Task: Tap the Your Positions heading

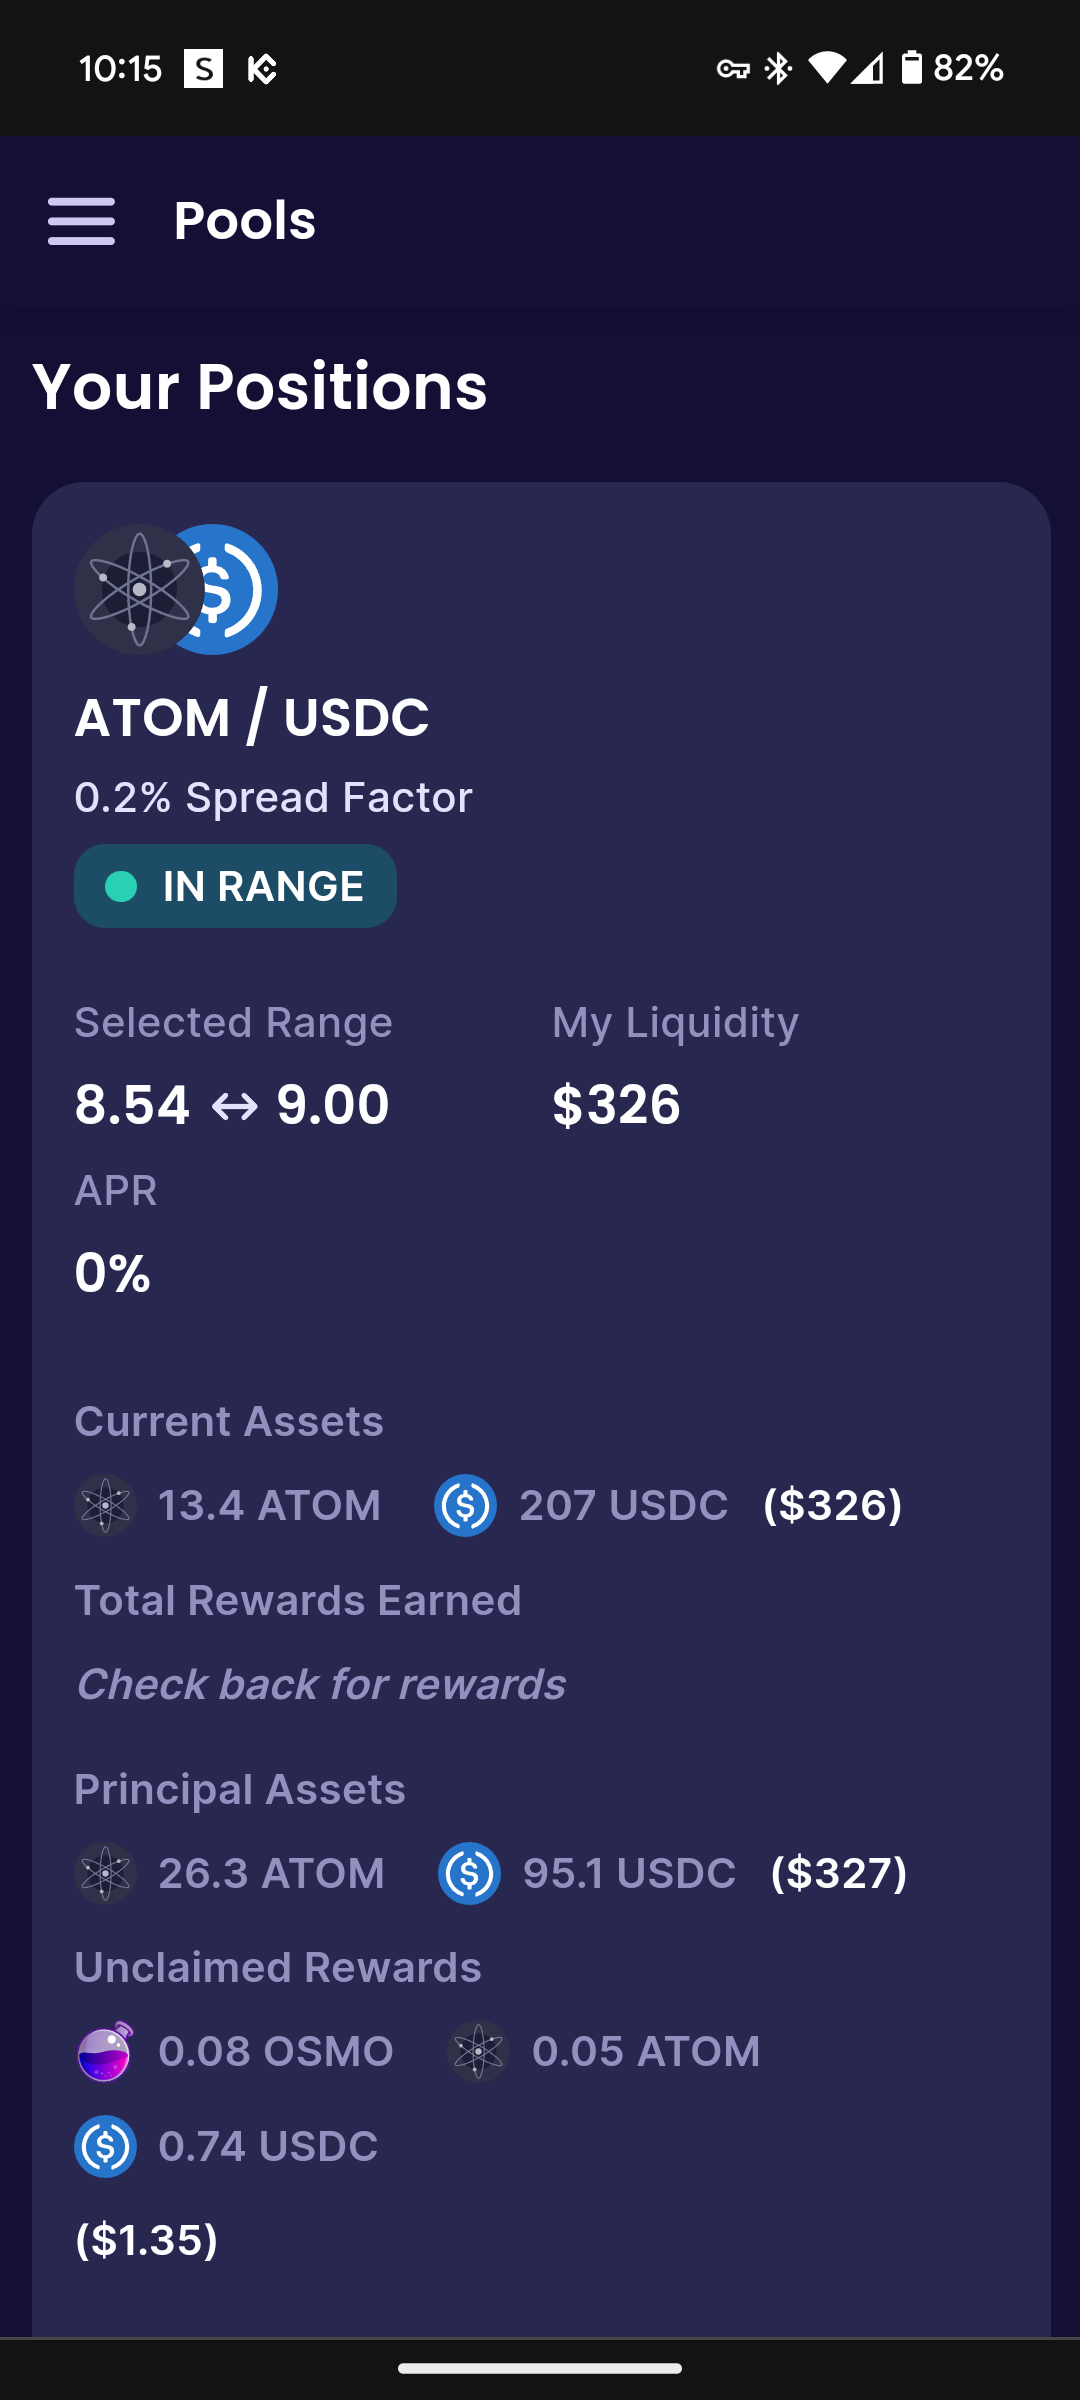Action: coord(260,386)
